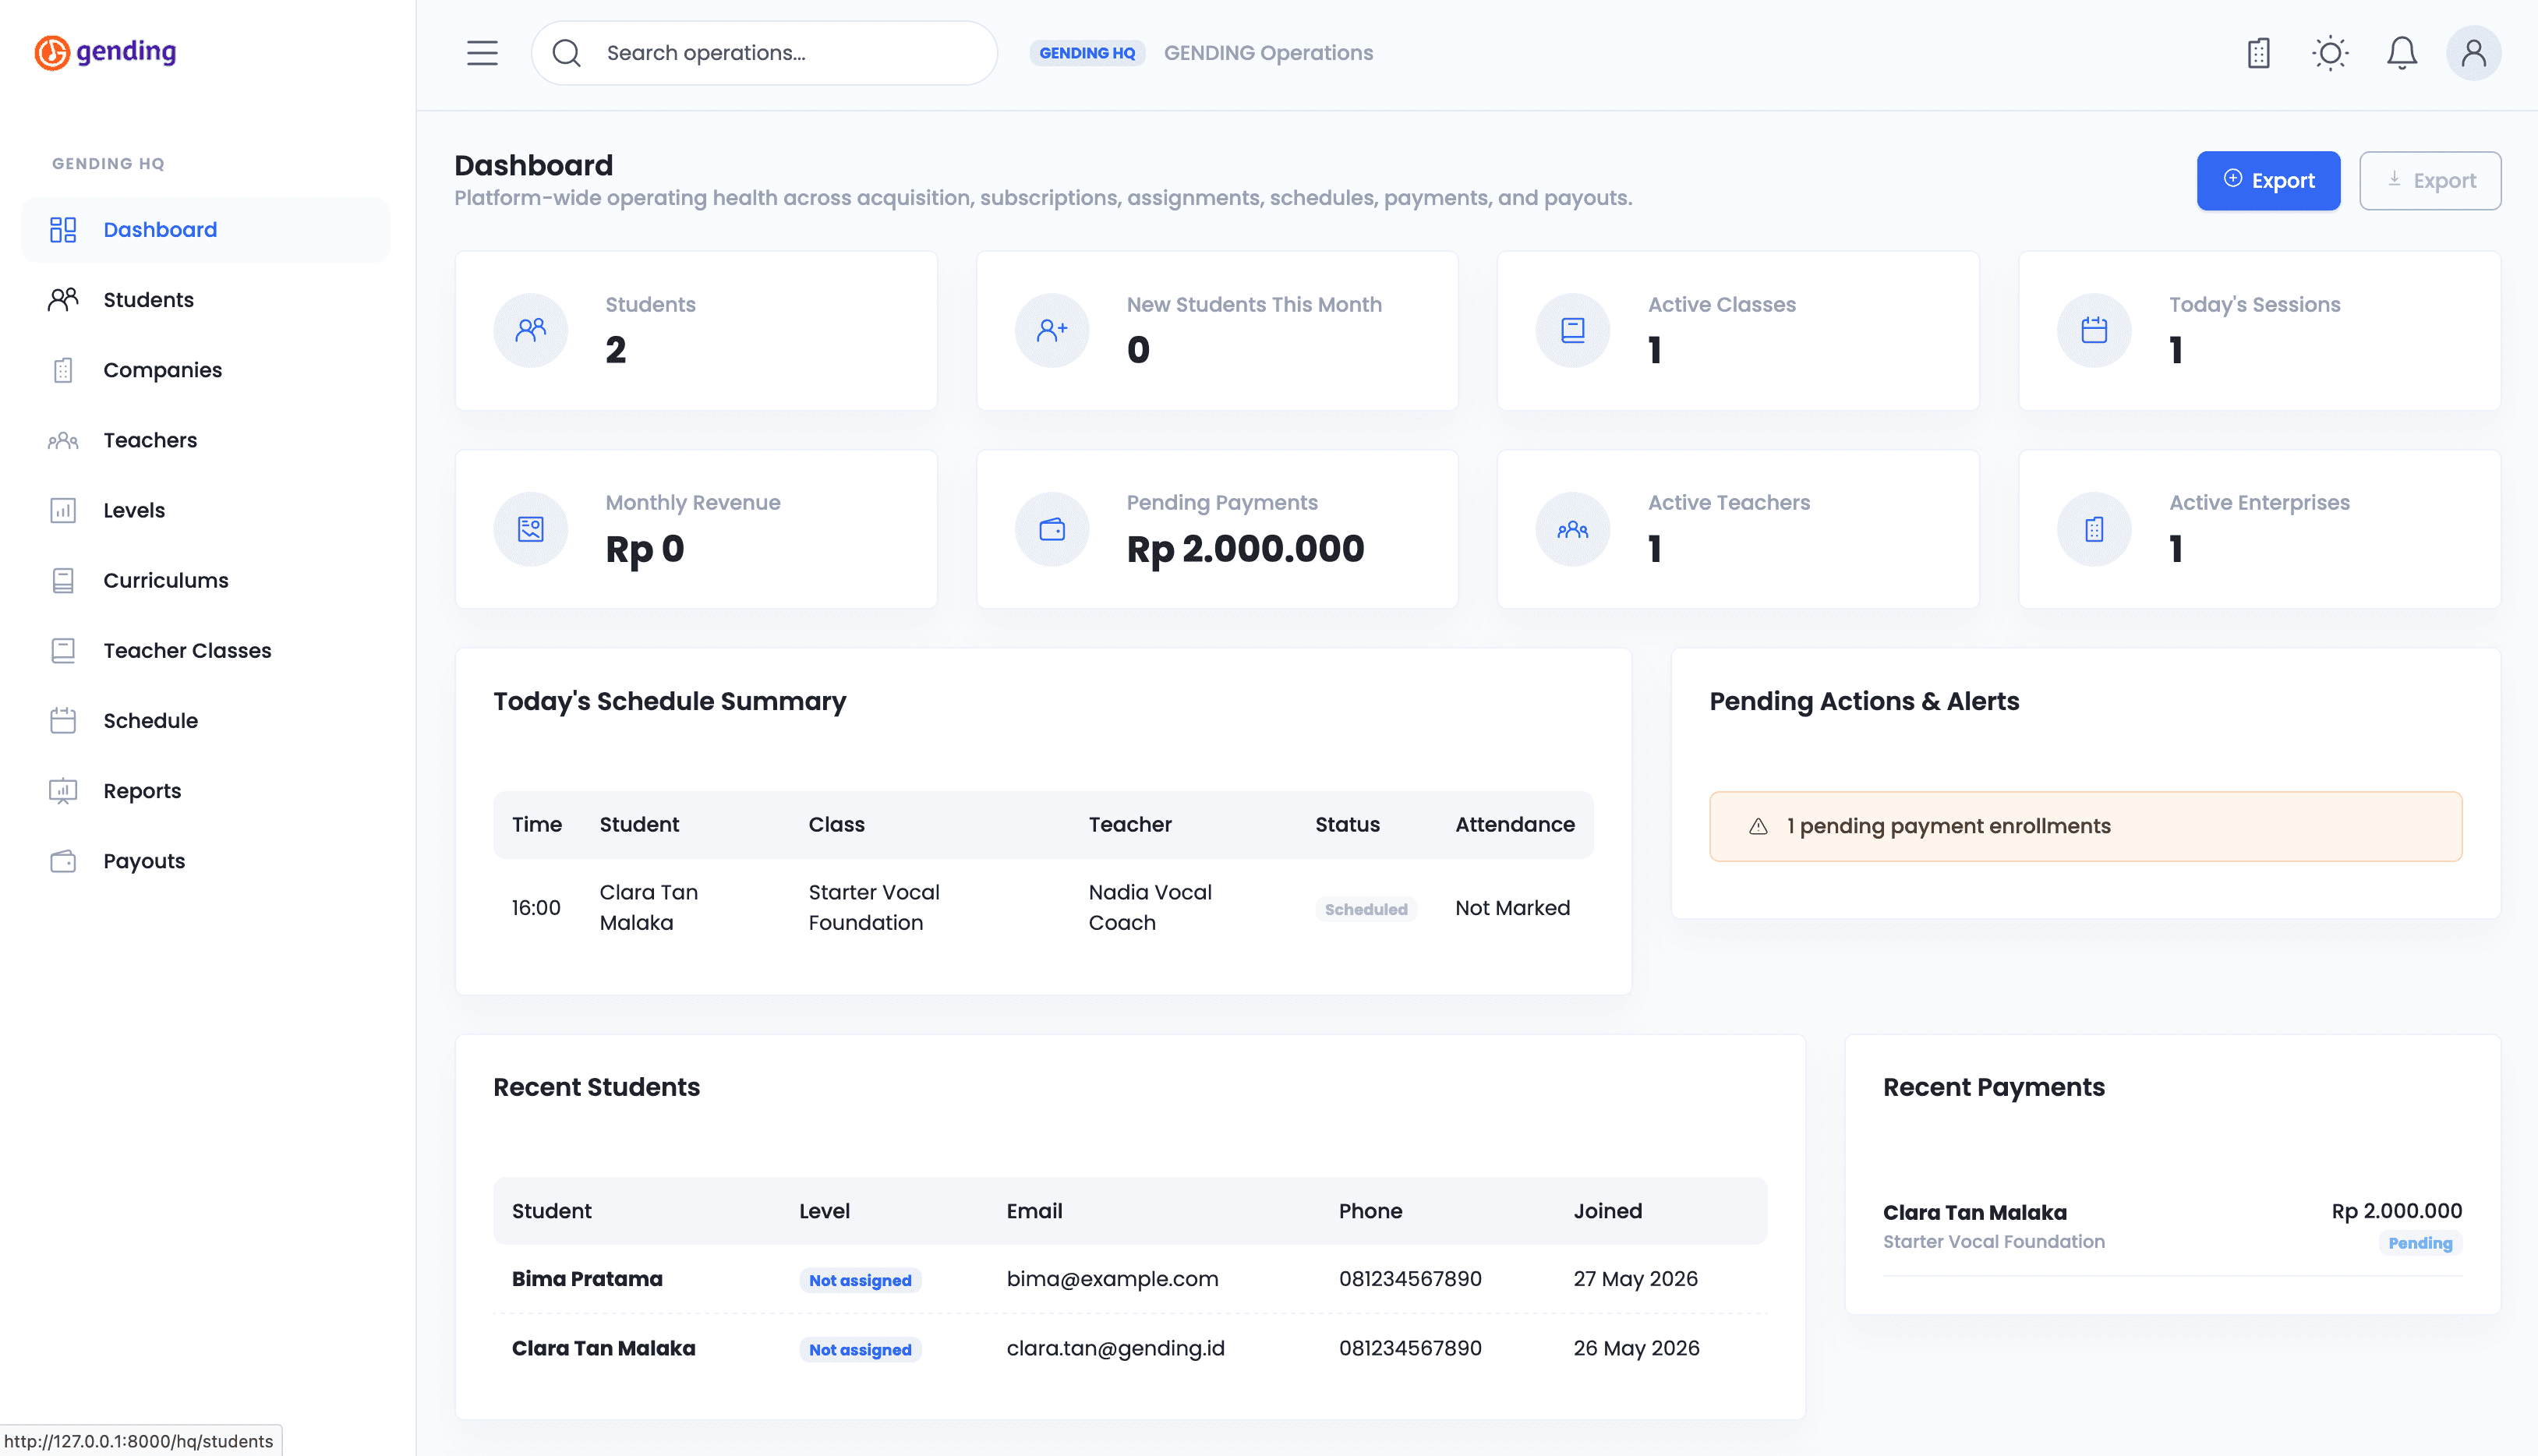Click Nadia Vocal Coach teacher cell

coord(1150,907)
